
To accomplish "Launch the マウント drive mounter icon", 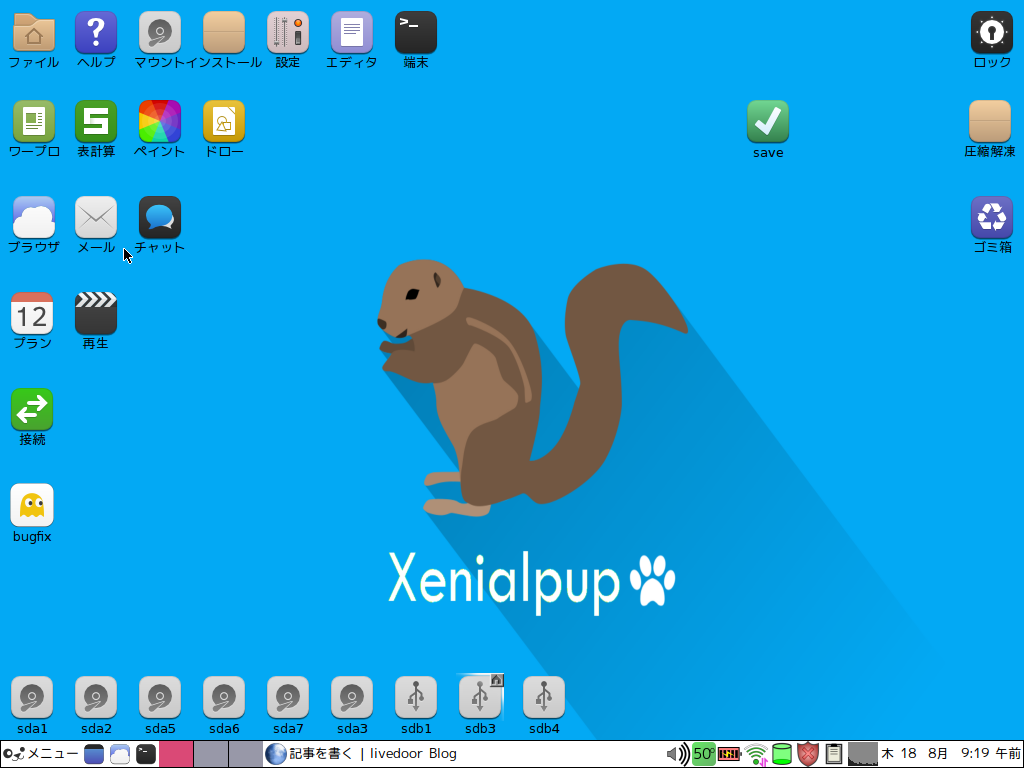I will (x=160, y=33).
